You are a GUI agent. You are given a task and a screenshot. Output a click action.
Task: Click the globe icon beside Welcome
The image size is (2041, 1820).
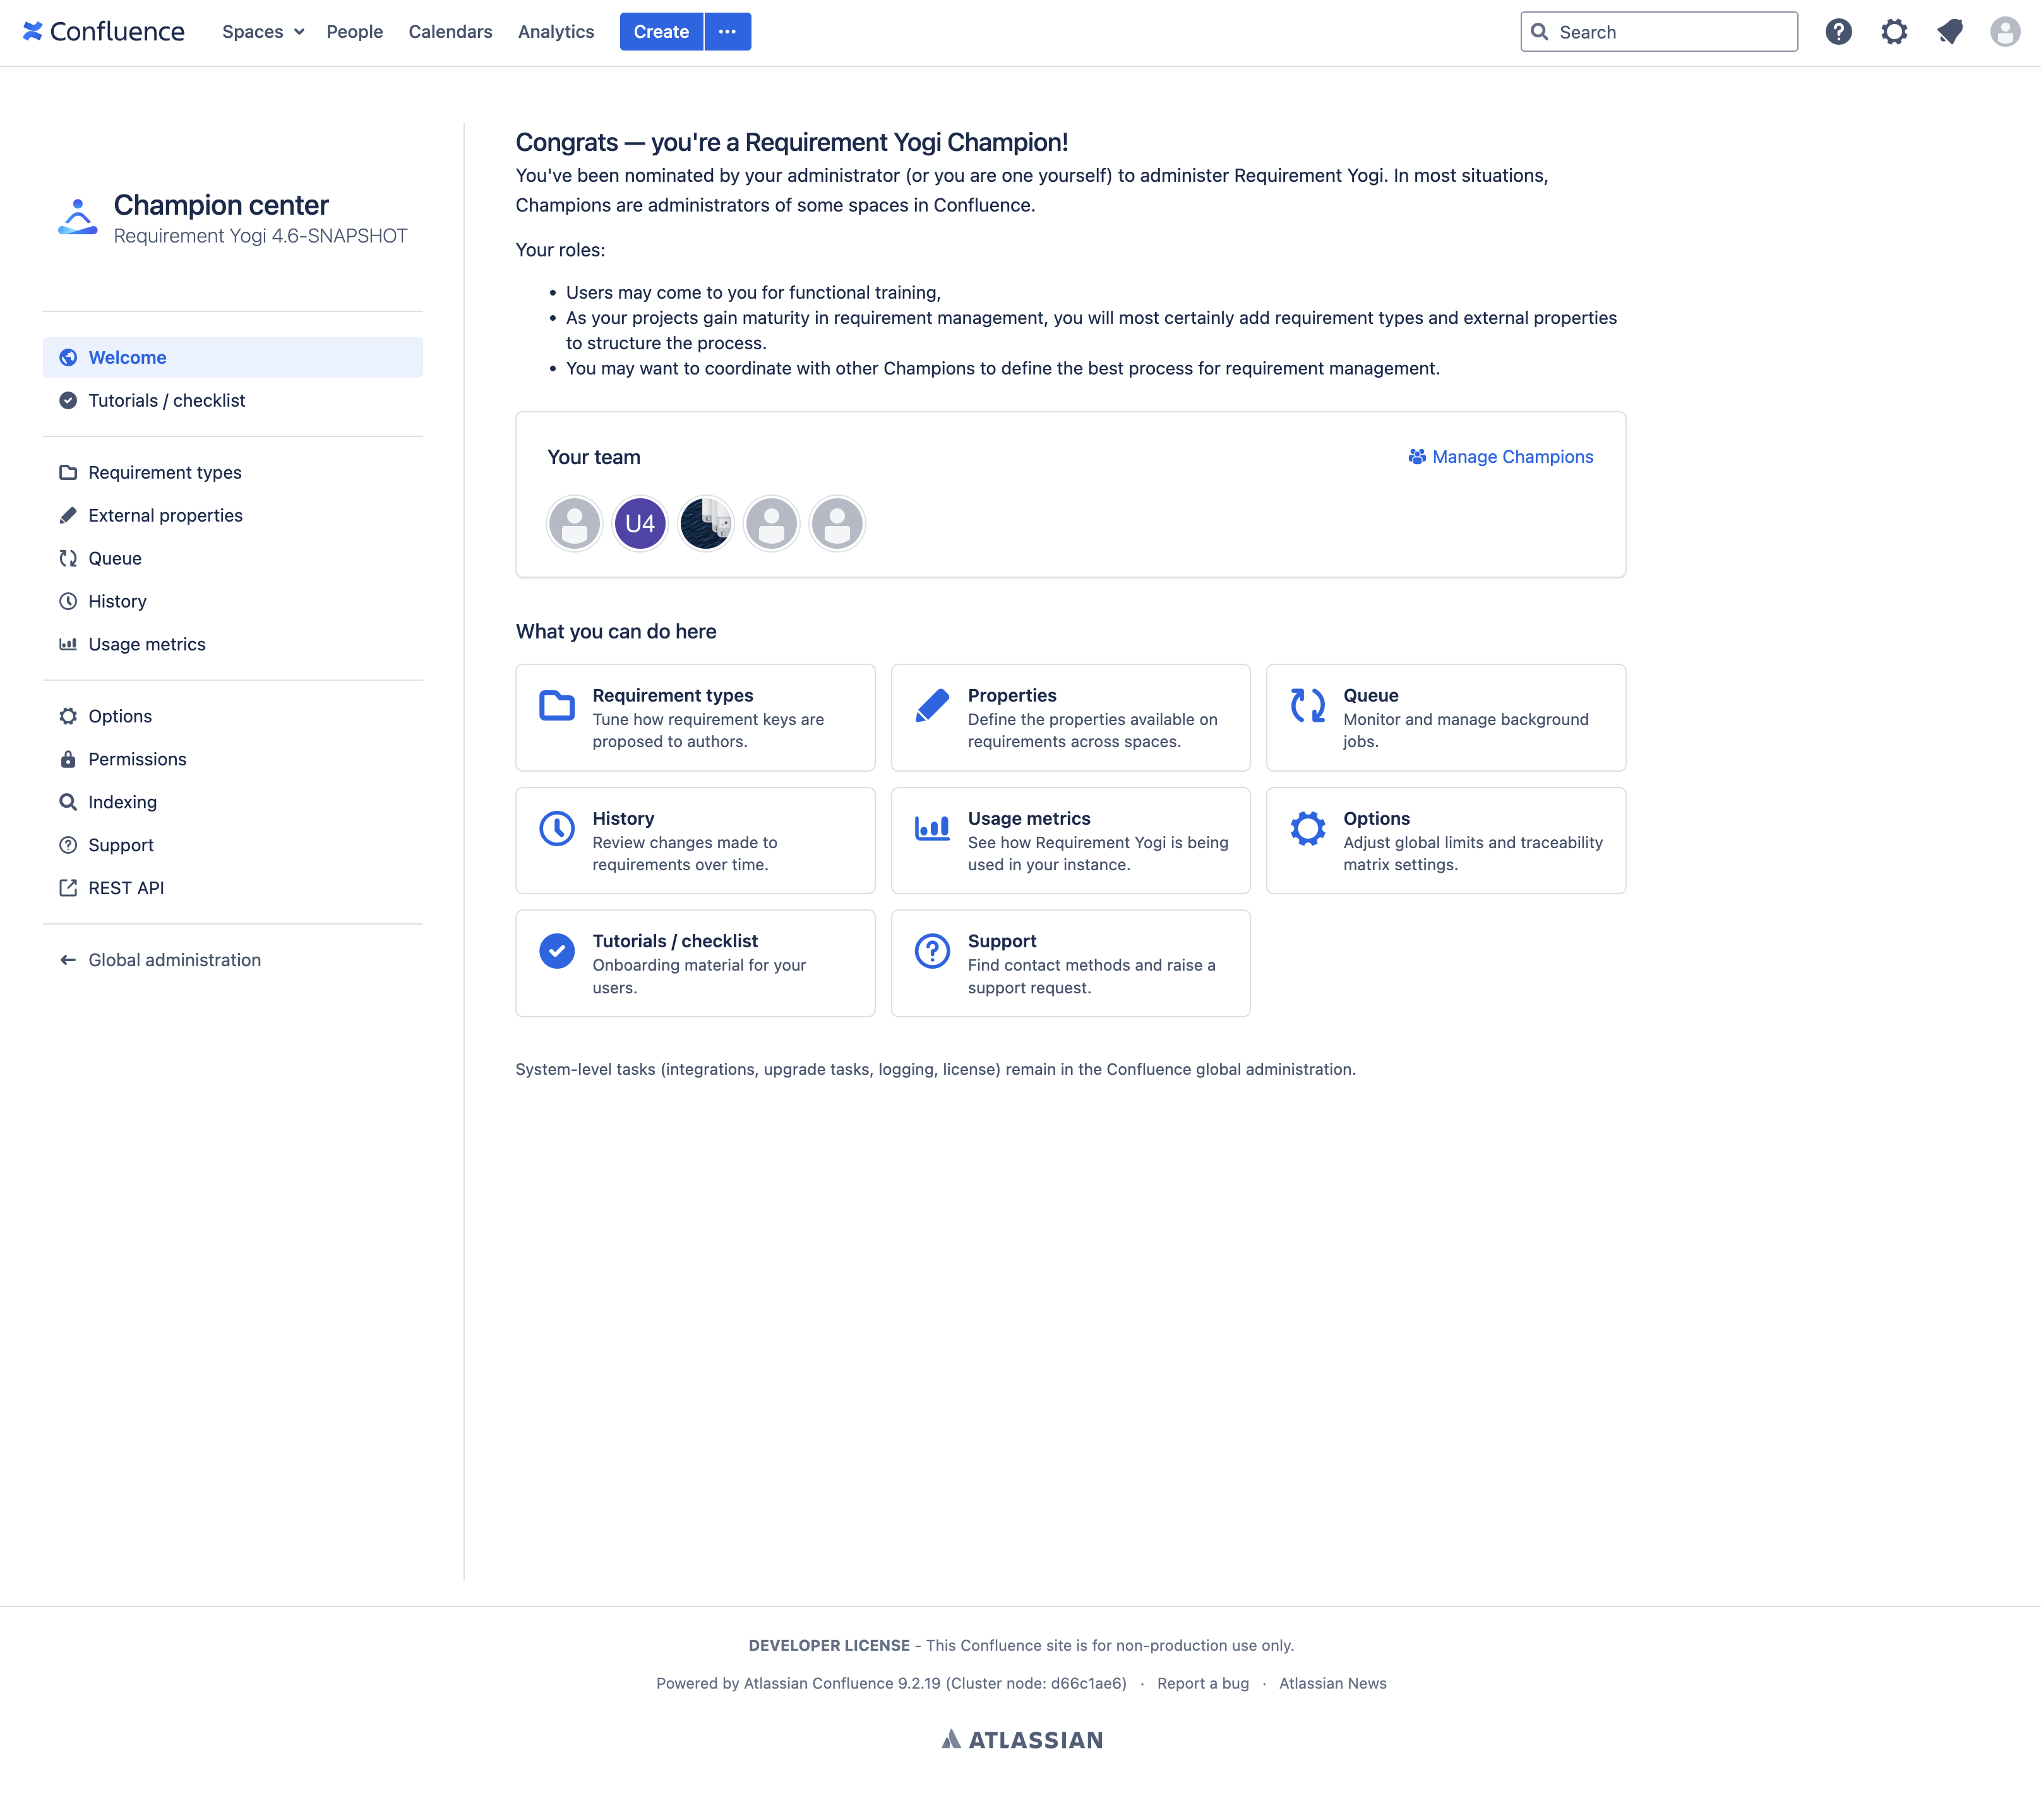tap(68, 358)
